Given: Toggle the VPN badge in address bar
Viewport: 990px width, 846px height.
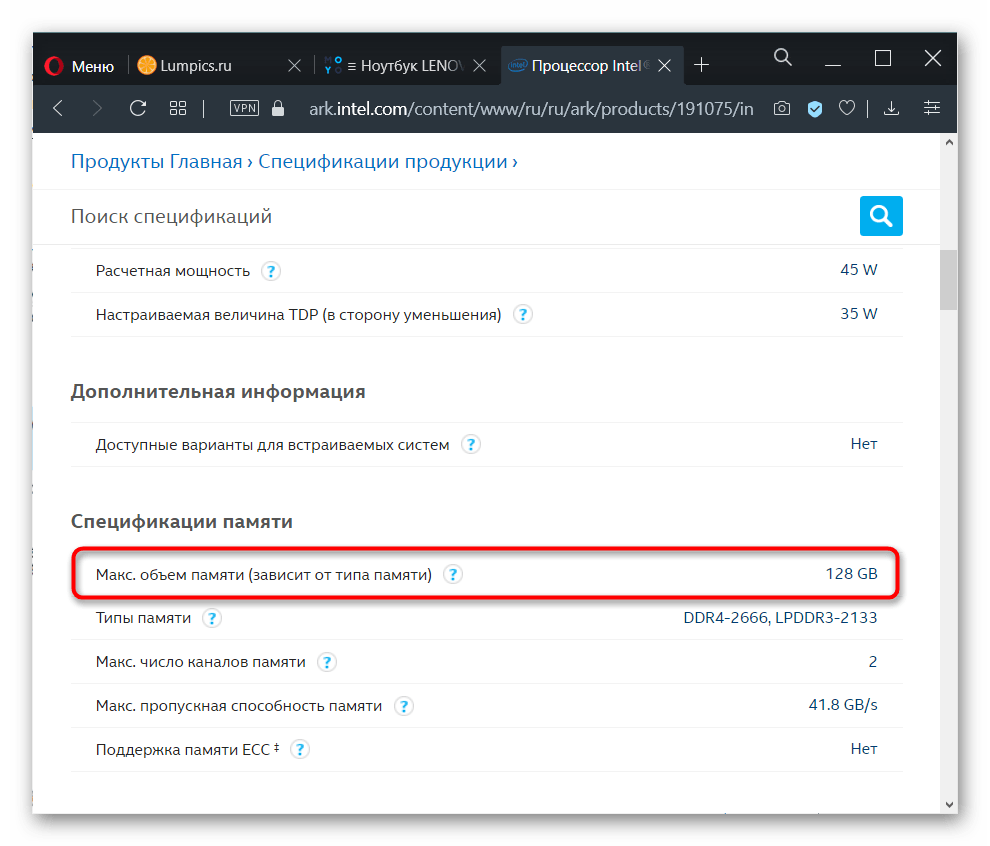Looking at the screenshot, I should click(x=244, y=108).
